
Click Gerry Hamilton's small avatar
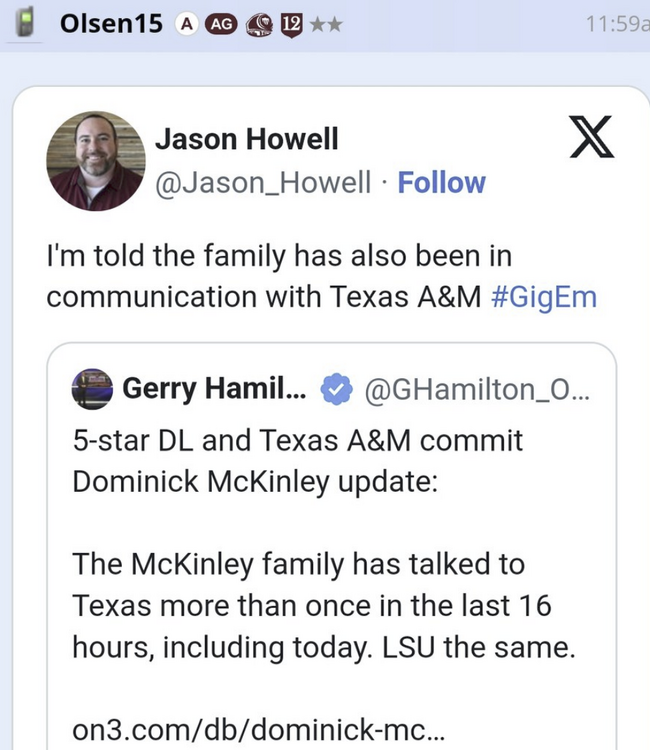(92, 390)
